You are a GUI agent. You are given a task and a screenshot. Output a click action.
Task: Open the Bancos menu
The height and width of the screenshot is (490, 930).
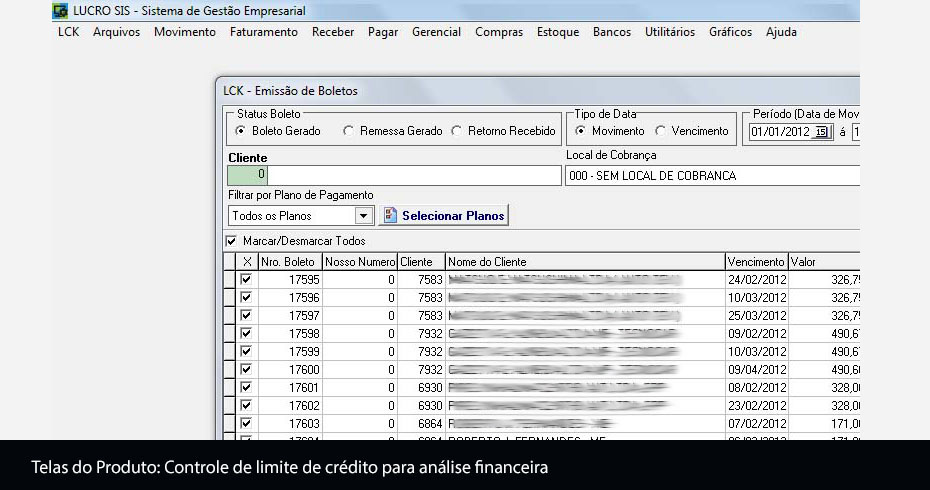click(611, 32)
